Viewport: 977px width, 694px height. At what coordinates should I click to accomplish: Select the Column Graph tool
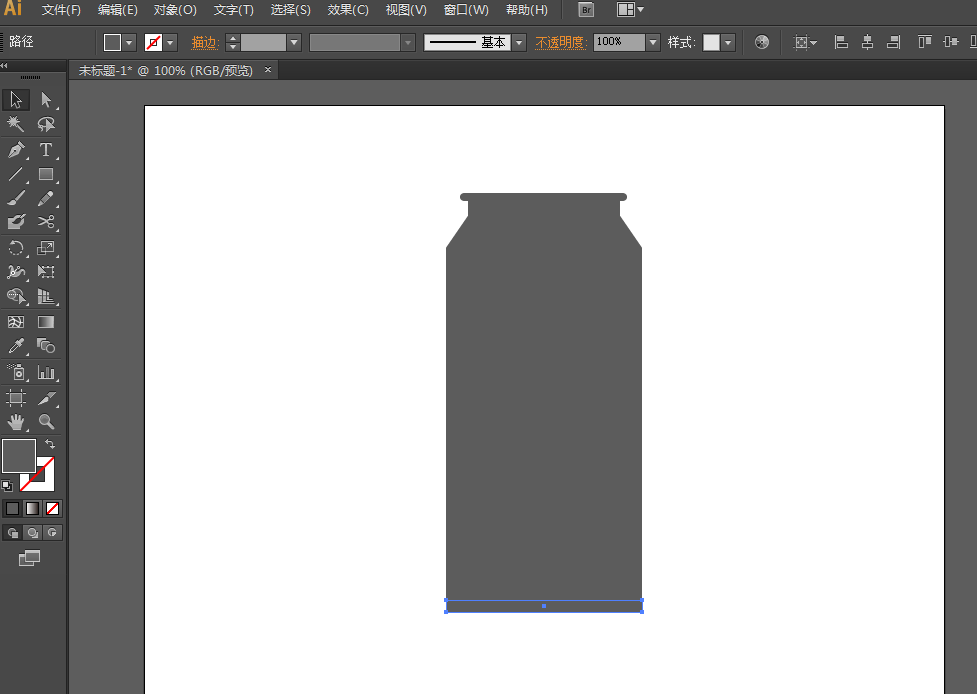coord(46,372)
